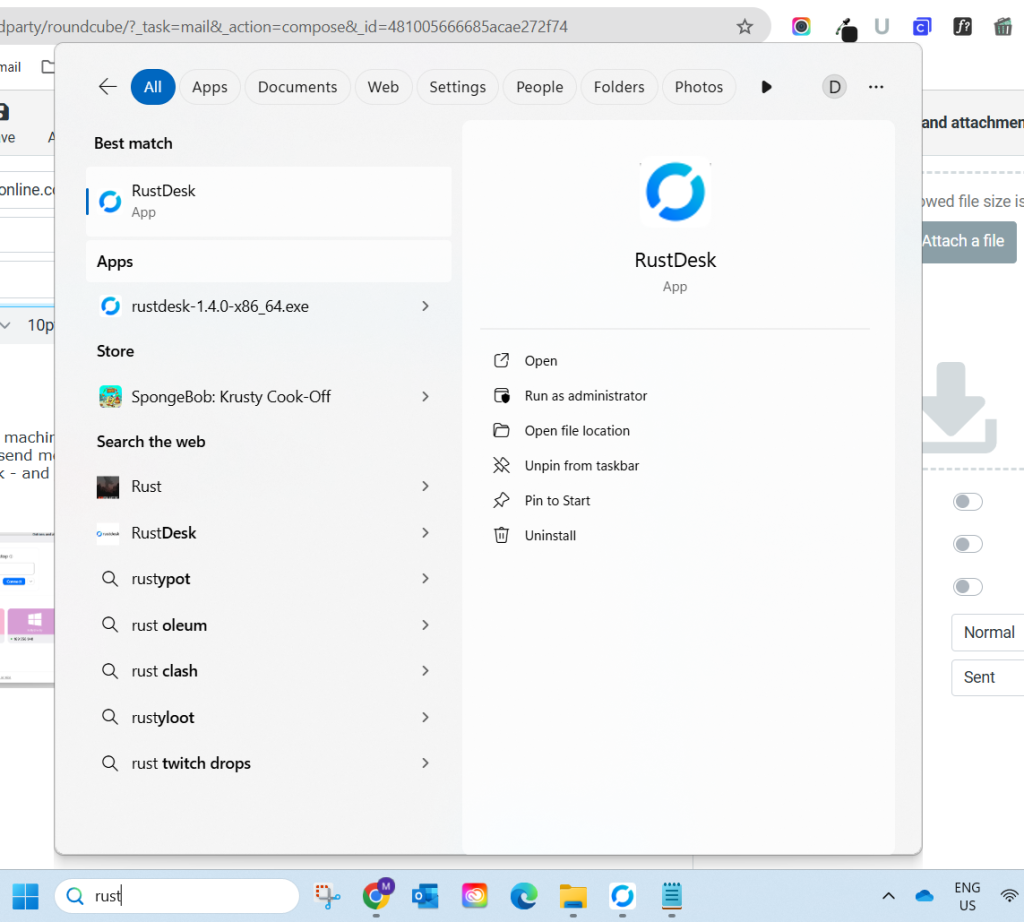Open the U browser extension icon

(882, 27)
